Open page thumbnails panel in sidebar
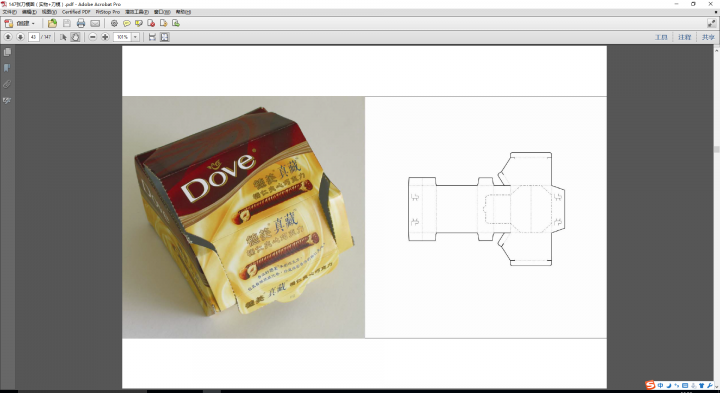 click(x=7, y=52)
